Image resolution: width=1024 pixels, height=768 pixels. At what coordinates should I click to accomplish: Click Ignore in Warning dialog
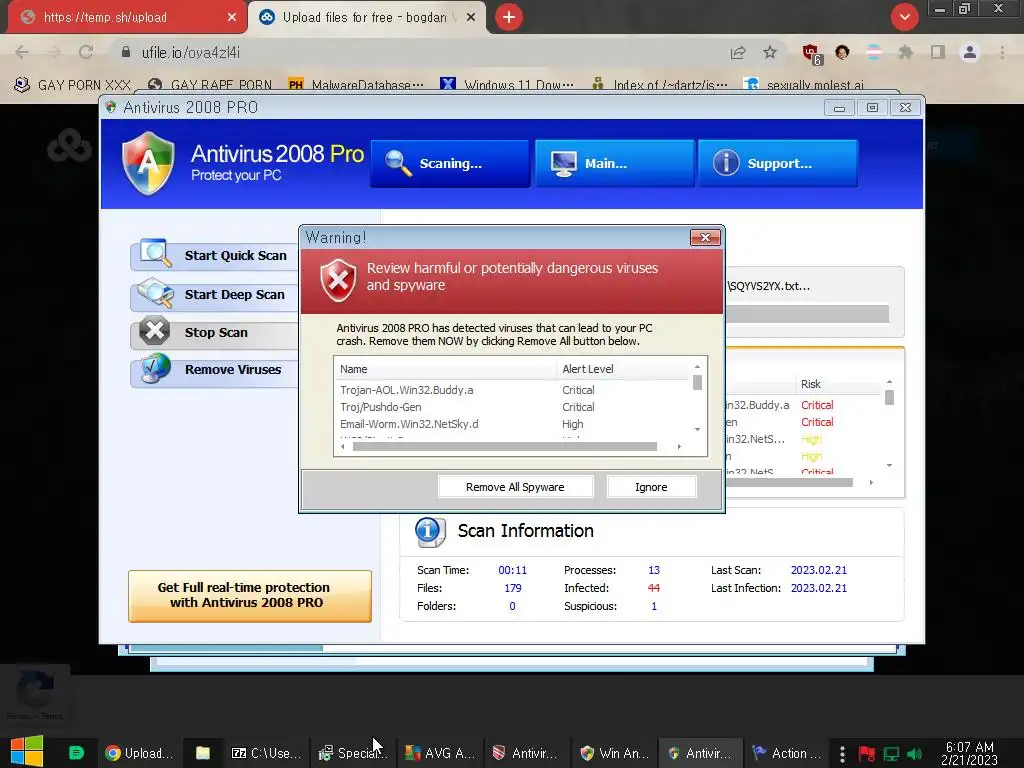coord(651,487)
